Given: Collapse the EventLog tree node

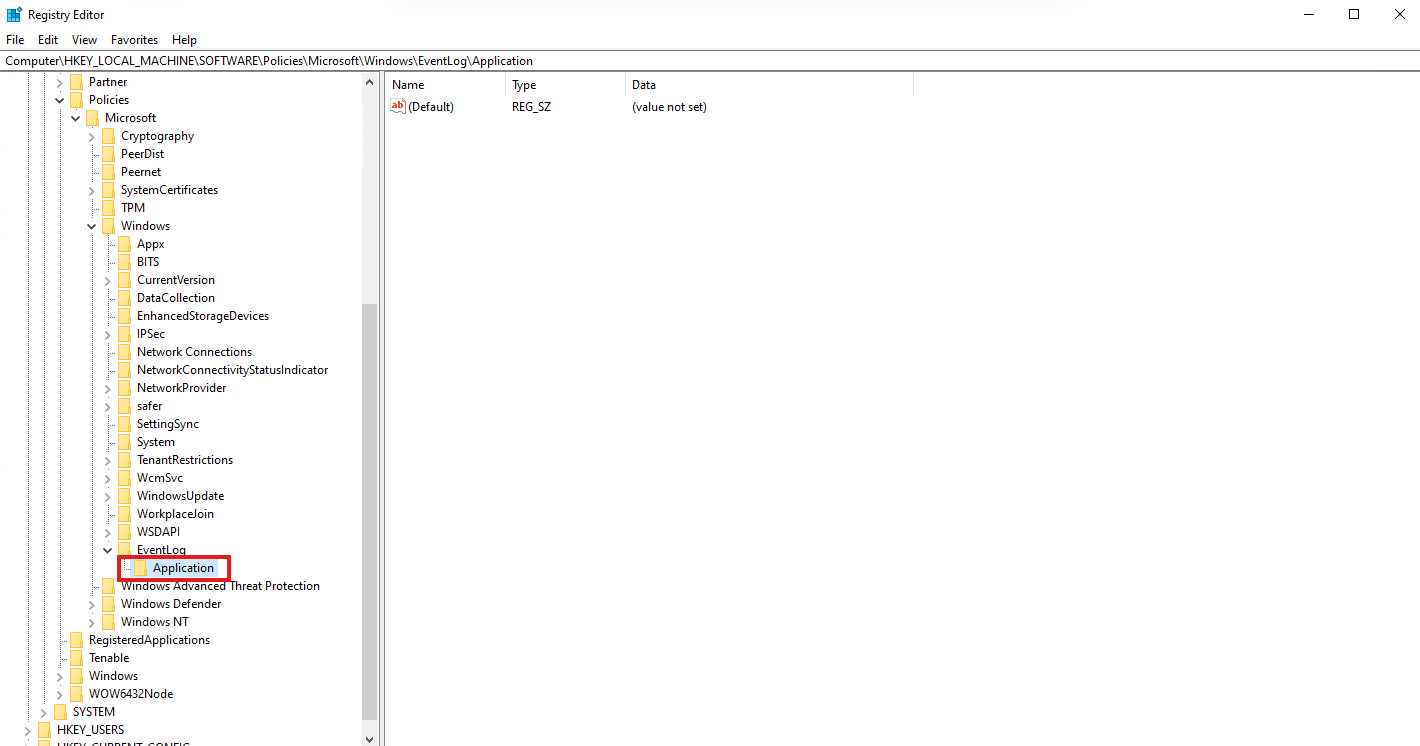Looking at the screenshot, I should pos(108,550).
